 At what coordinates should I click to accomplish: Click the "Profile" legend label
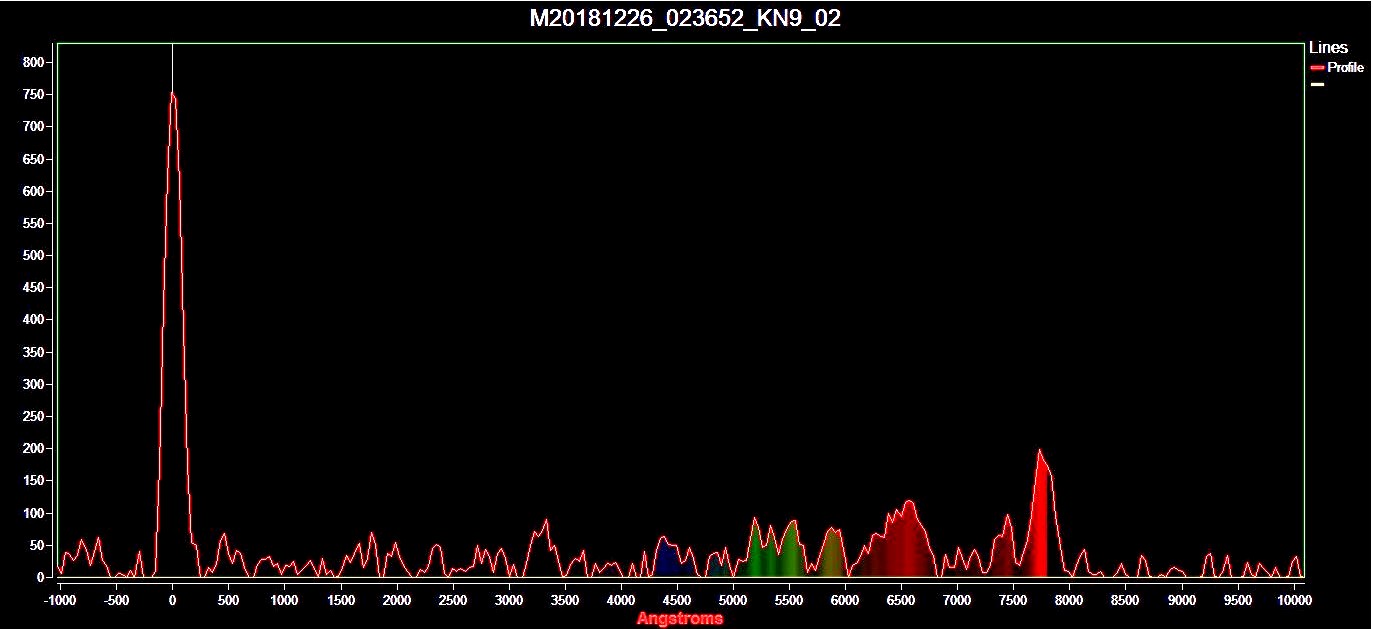[x=1345, y=68]
